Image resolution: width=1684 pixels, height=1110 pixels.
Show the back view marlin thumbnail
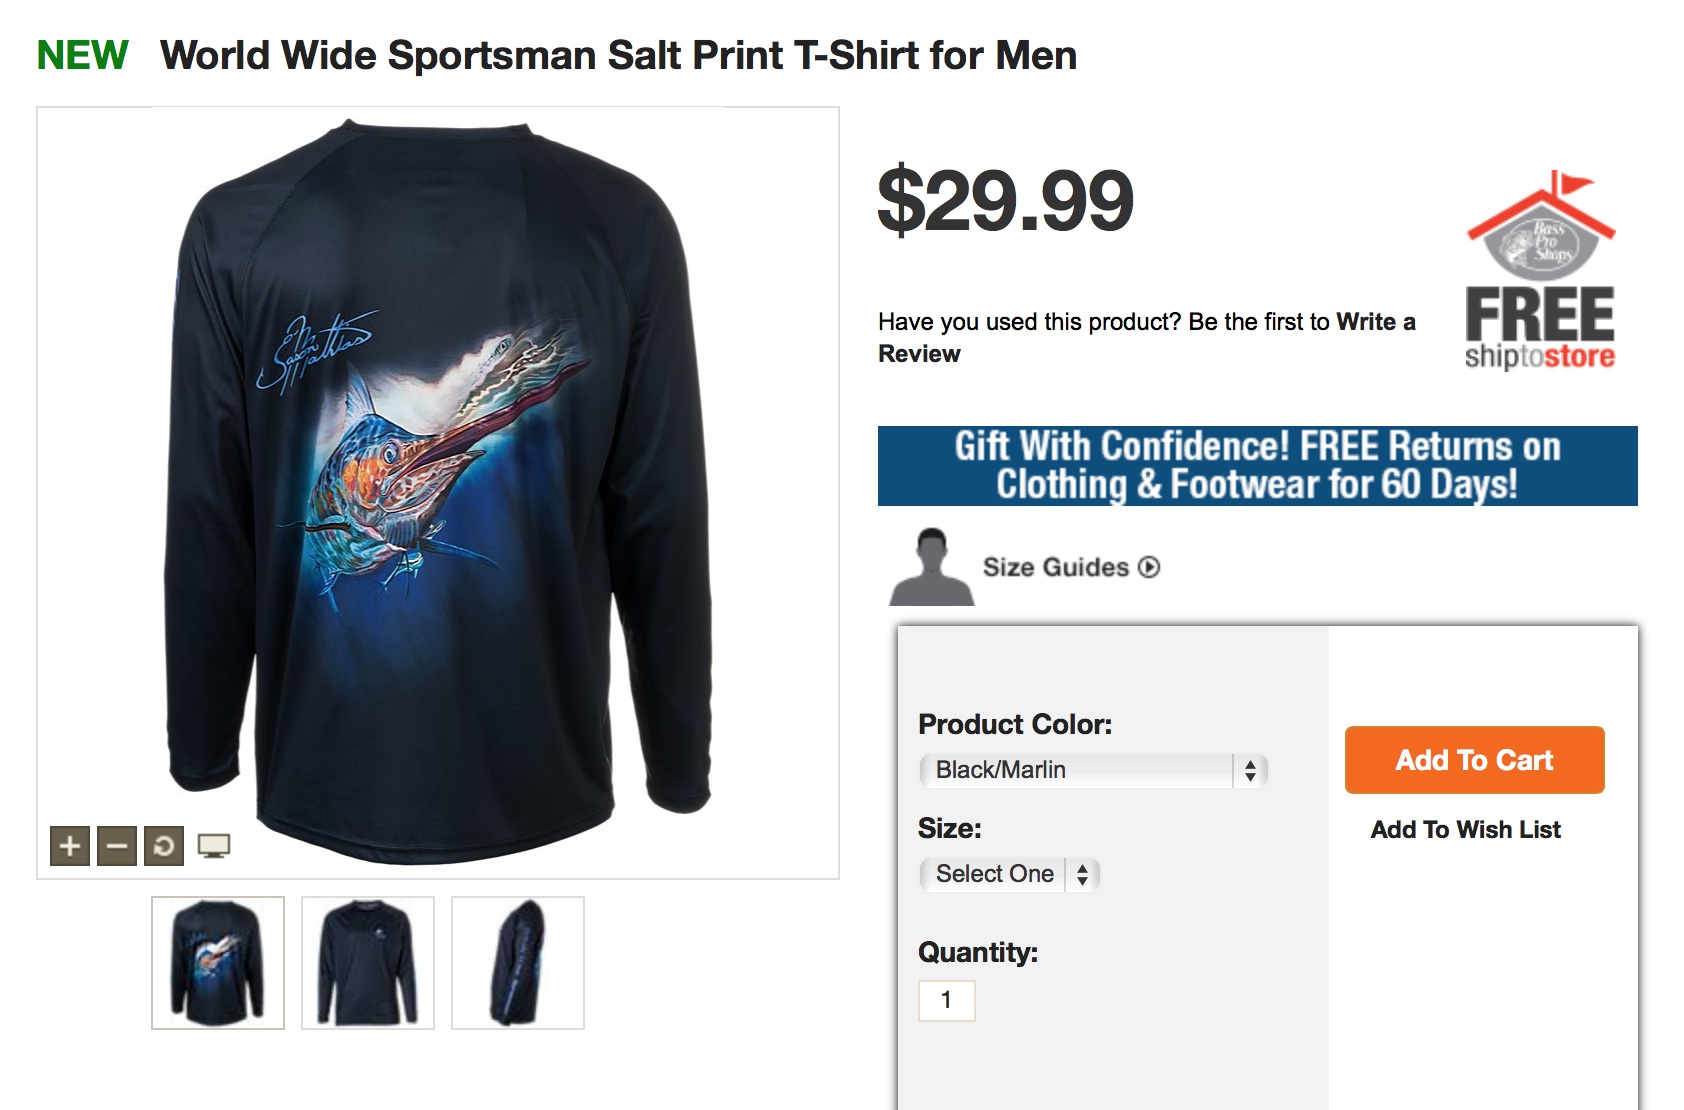pos(218,962)
